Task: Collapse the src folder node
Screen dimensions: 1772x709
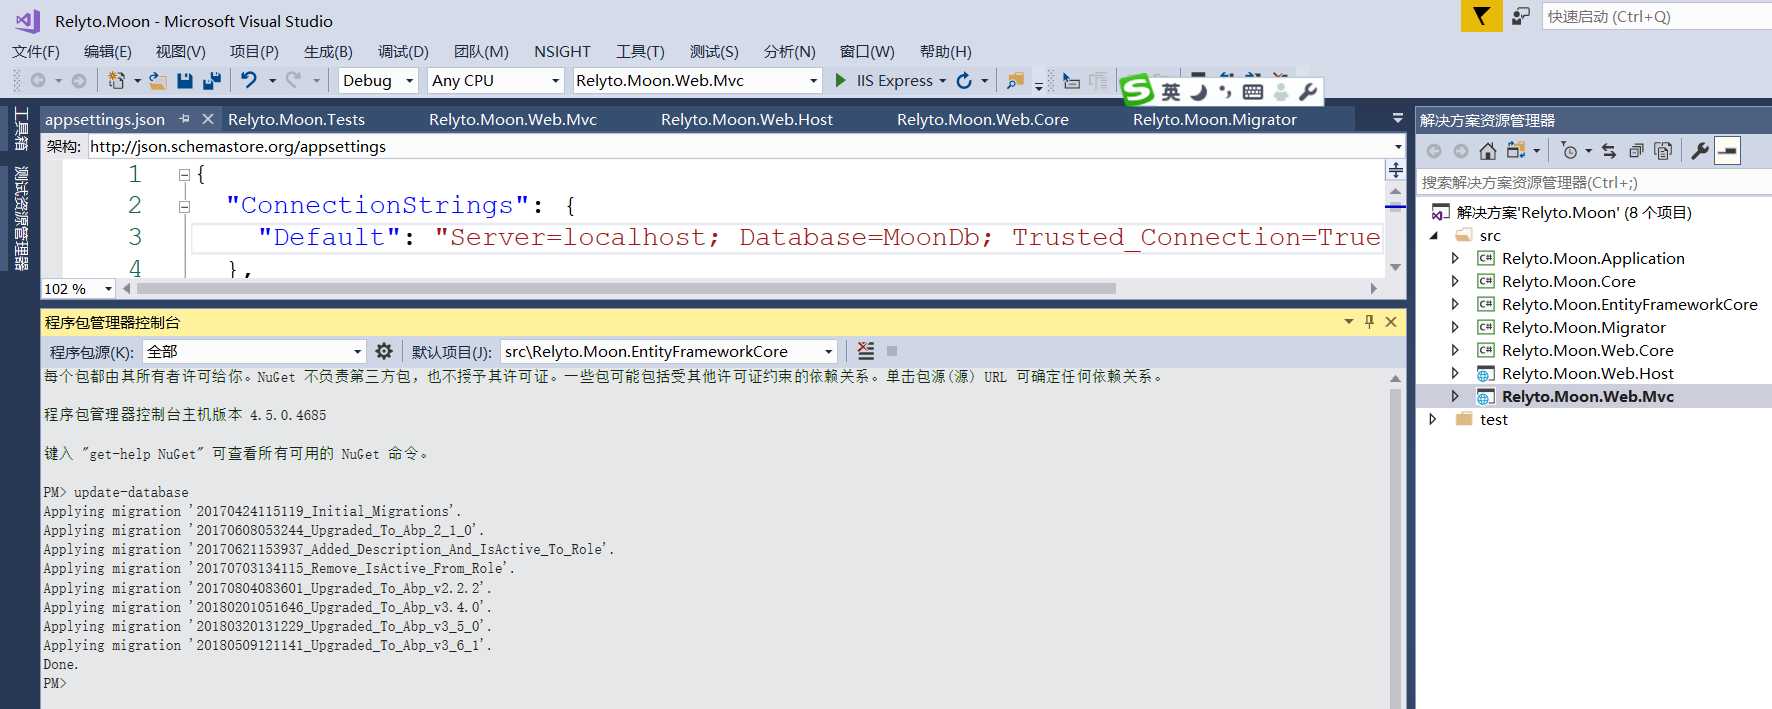Action: [x=1433, y=236]
